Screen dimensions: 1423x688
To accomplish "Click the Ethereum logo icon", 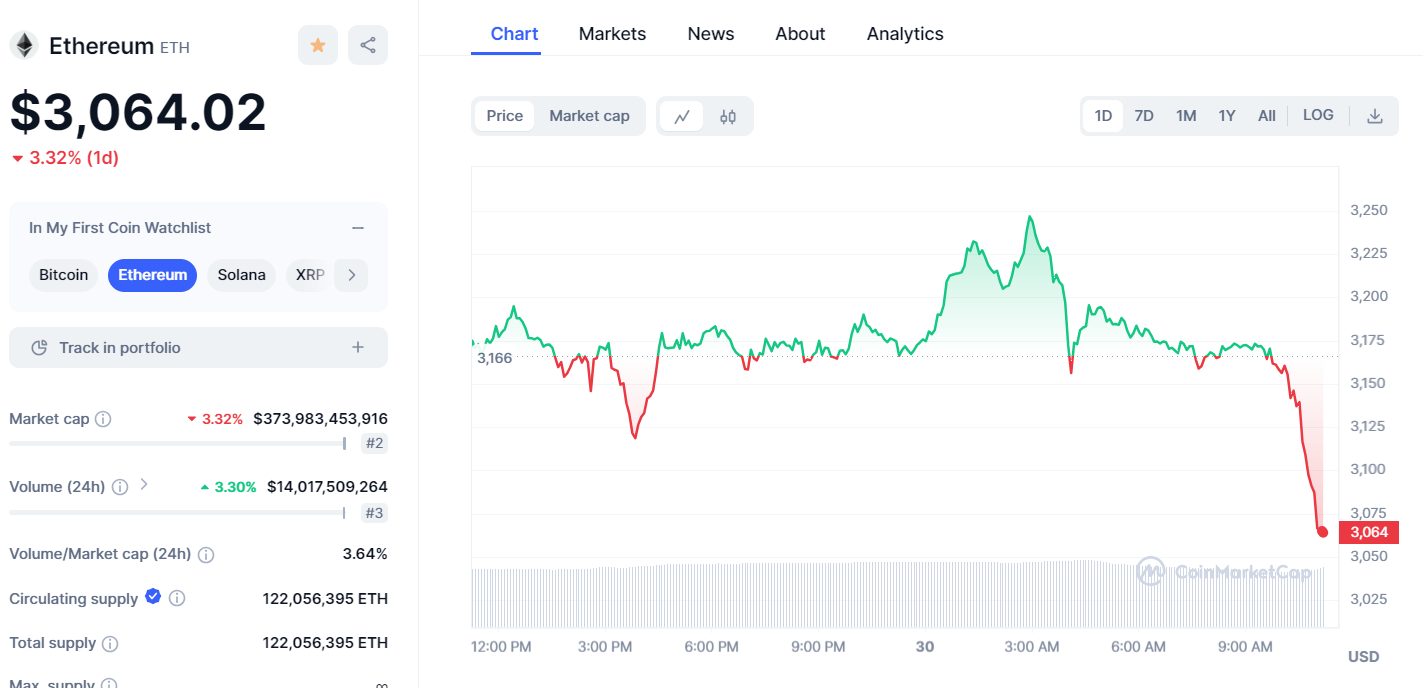I will [24, 45].
